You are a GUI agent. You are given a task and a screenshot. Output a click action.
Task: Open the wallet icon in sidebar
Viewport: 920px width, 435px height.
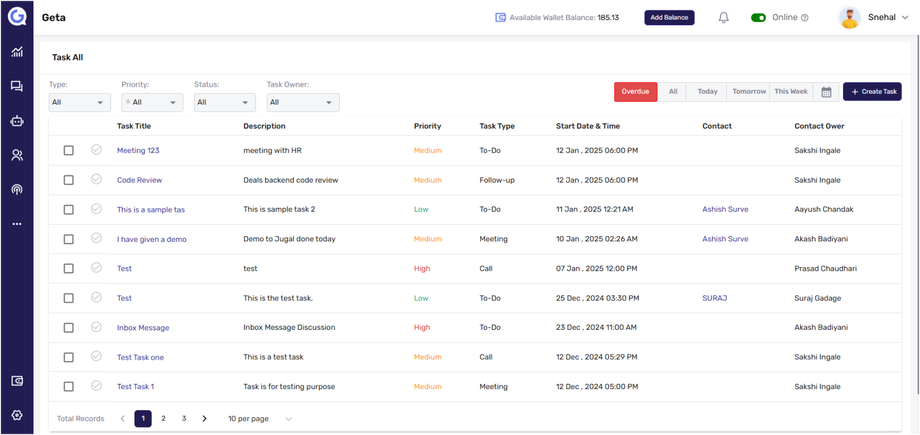tap(17, 381)
